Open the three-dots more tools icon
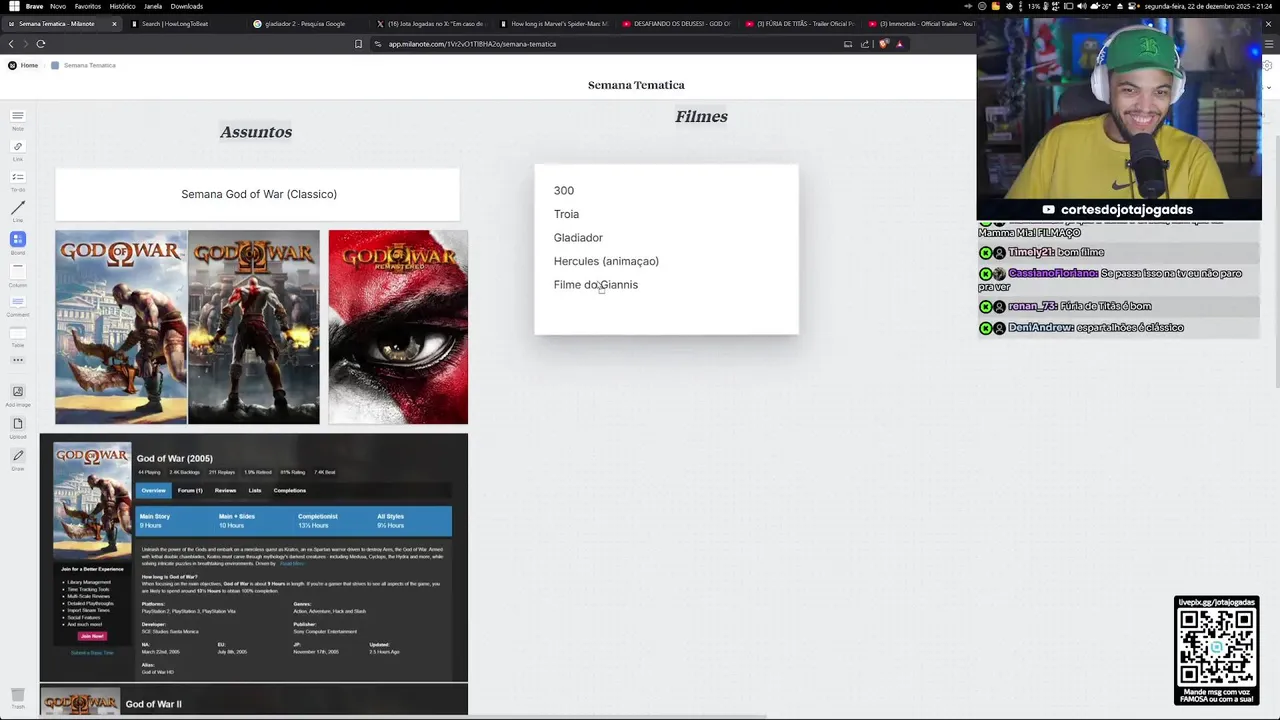 (17, 360)
